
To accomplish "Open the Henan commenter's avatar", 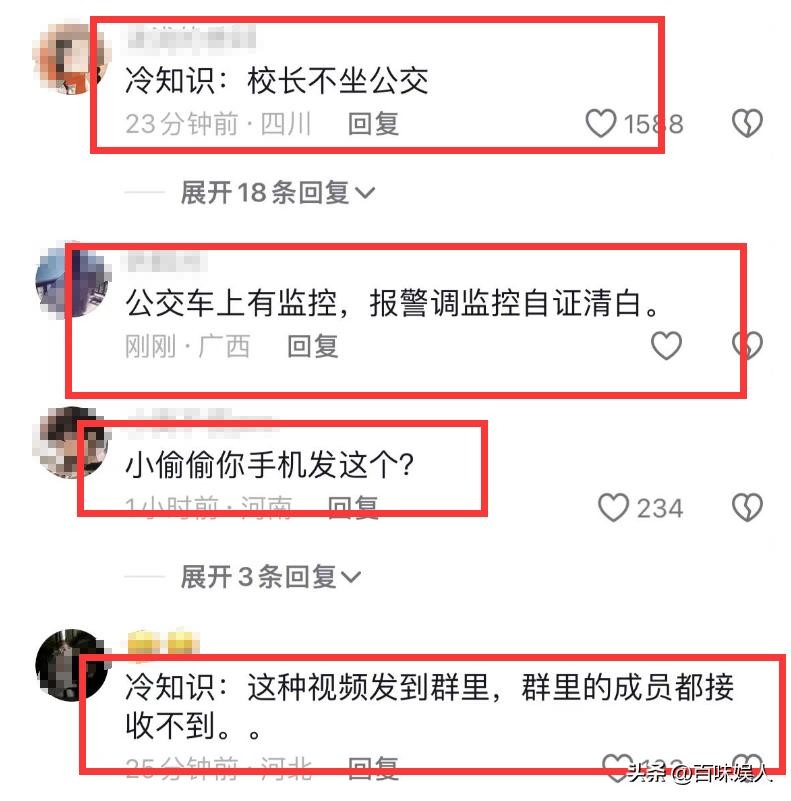I will click(x=71, y=442).
